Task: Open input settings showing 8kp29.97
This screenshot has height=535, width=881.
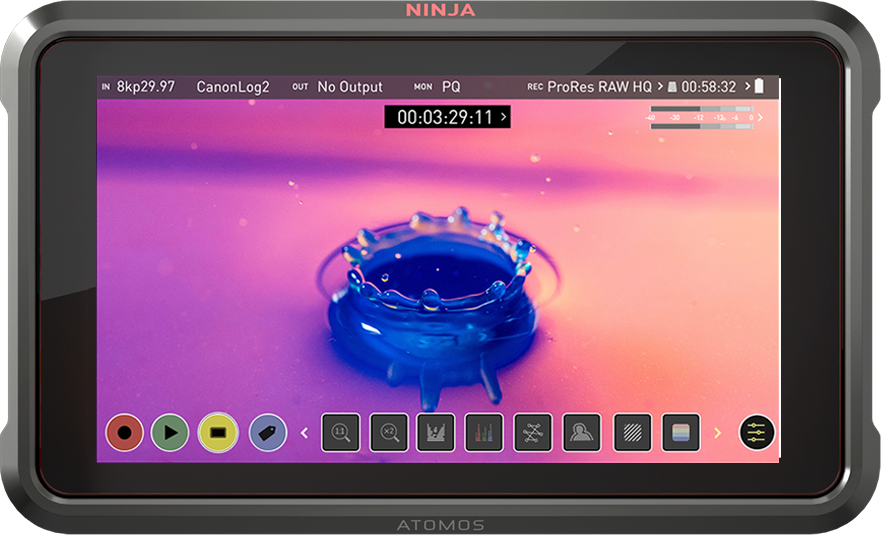Action: (145, 87)
